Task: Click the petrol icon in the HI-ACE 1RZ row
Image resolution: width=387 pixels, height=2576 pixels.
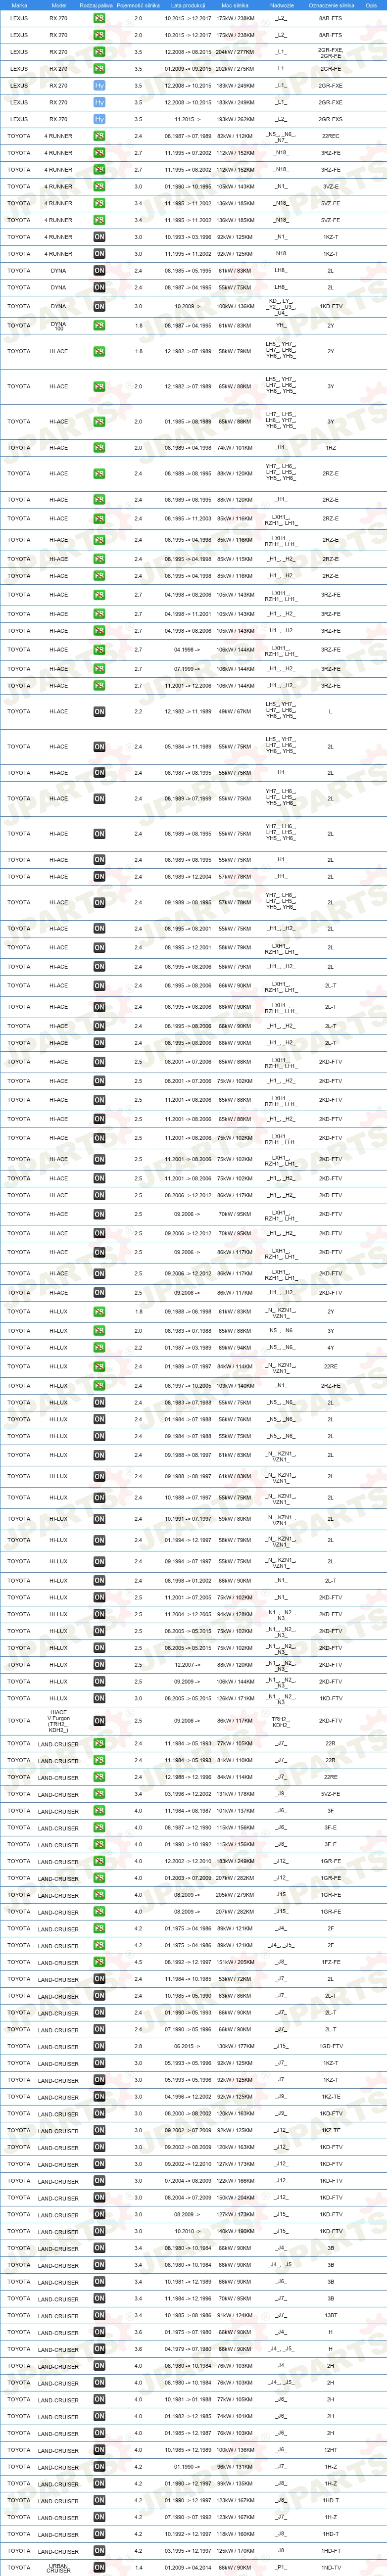Action: pos(99,448)
